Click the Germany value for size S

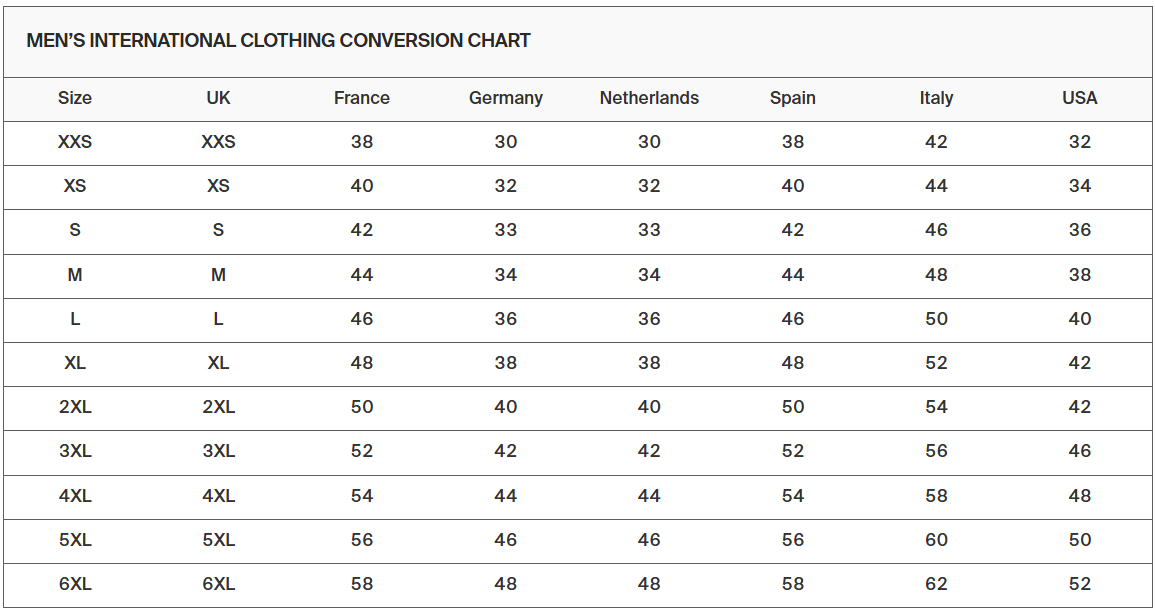tap(506, 230)
